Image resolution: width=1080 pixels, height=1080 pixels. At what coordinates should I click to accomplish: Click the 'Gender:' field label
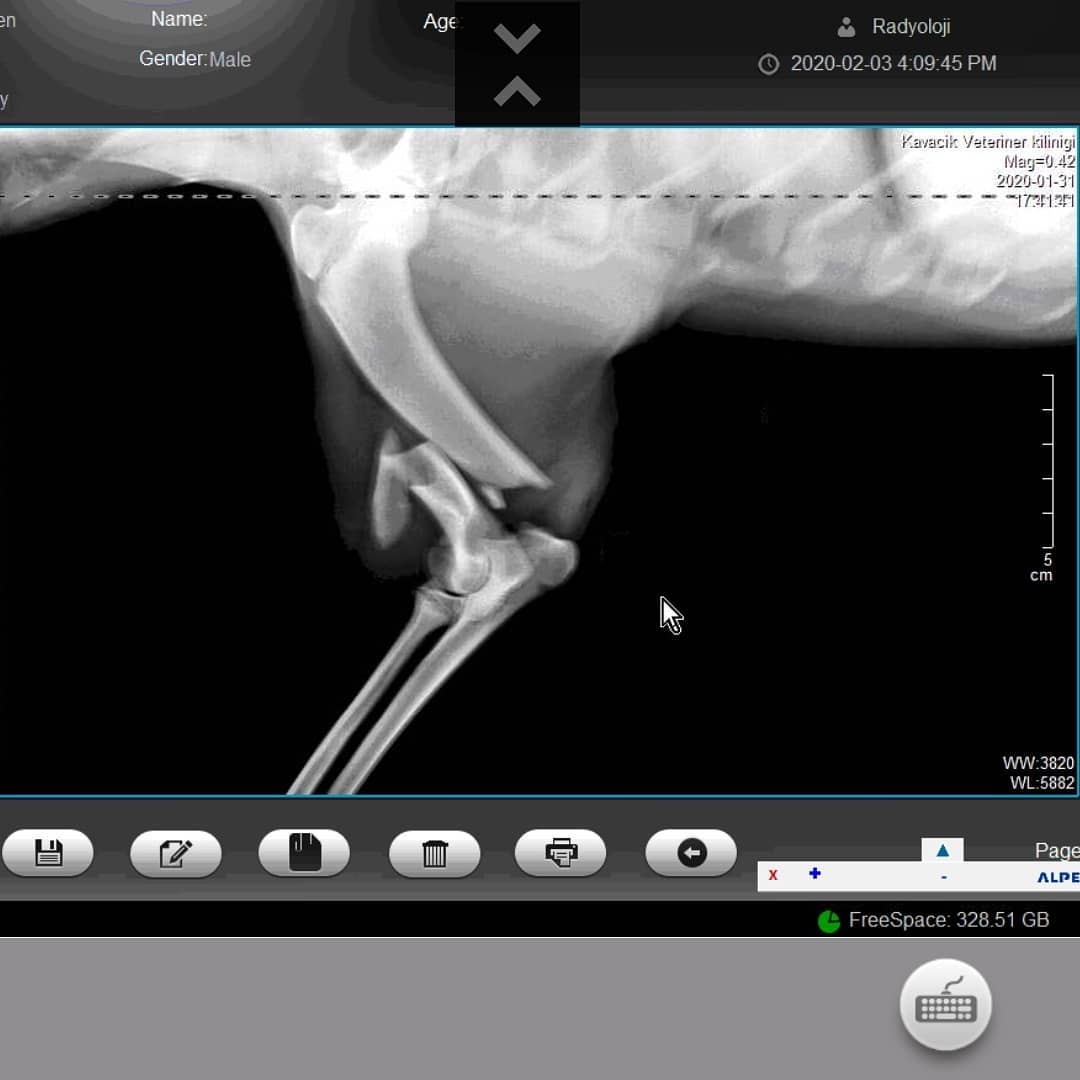(173, 59)
